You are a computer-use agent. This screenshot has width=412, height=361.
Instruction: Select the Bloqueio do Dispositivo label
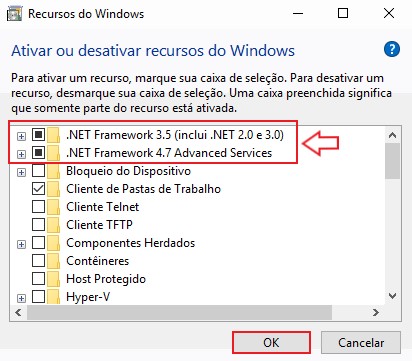coord(128,171)
